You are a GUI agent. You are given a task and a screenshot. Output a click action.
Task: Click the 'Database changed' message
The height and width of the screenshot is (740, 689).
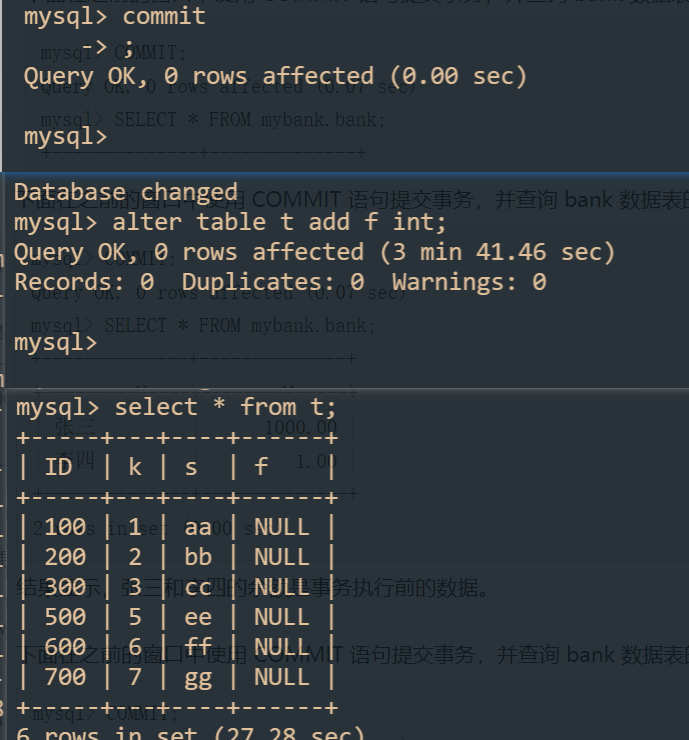pyautogui.click(x=125, y=192)
